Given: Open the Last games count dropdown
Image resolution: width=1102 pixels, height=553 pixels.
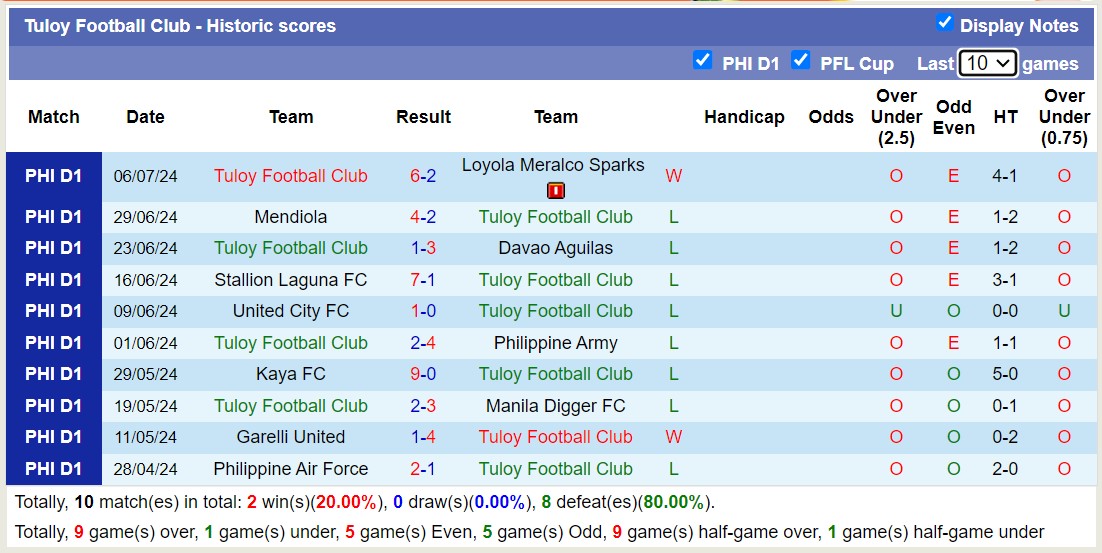Looking at the screenshot, I should 987,63.
